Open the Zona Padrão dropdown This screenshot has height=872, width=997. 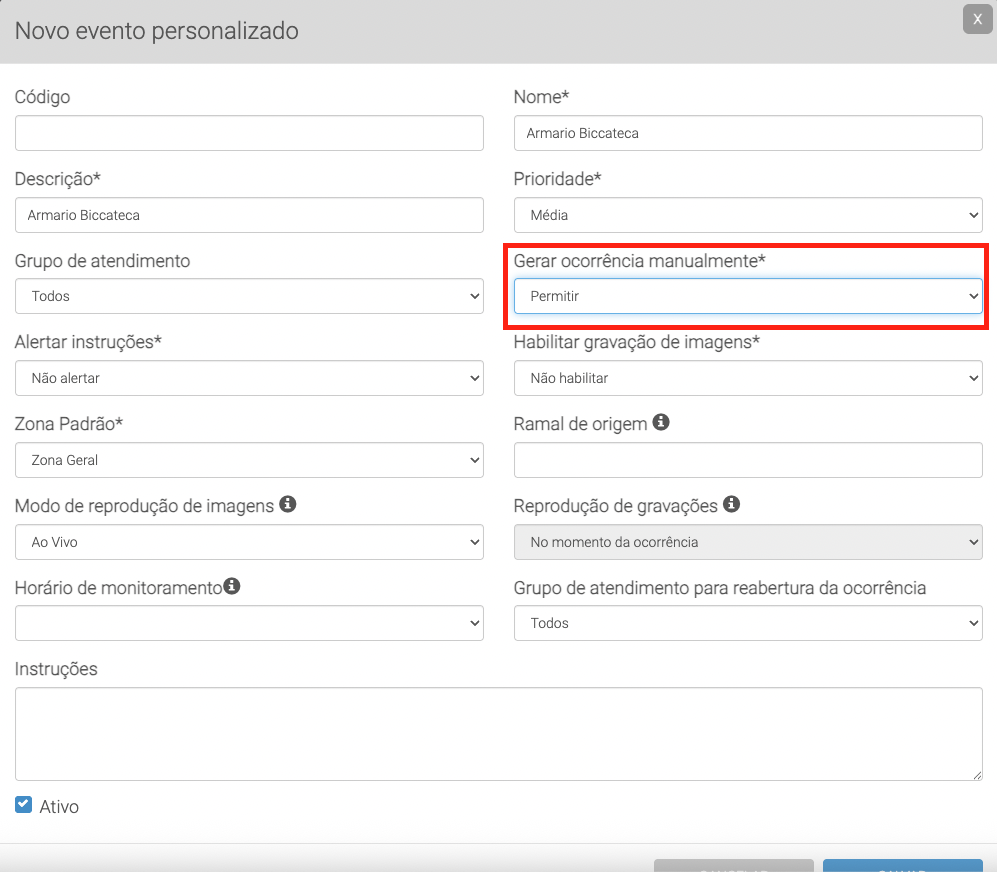coord(249,460)
